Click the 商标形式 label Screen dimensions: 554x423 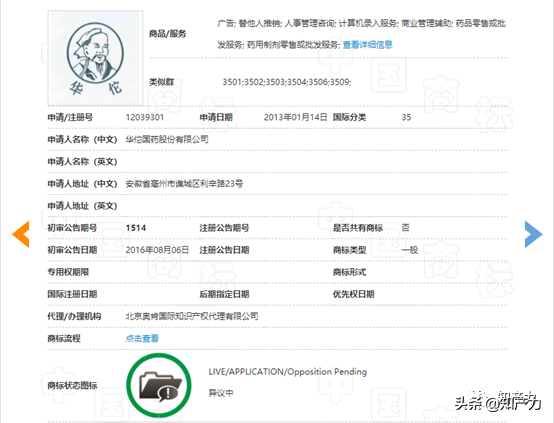pyautogui.click(x=349, y=272)
